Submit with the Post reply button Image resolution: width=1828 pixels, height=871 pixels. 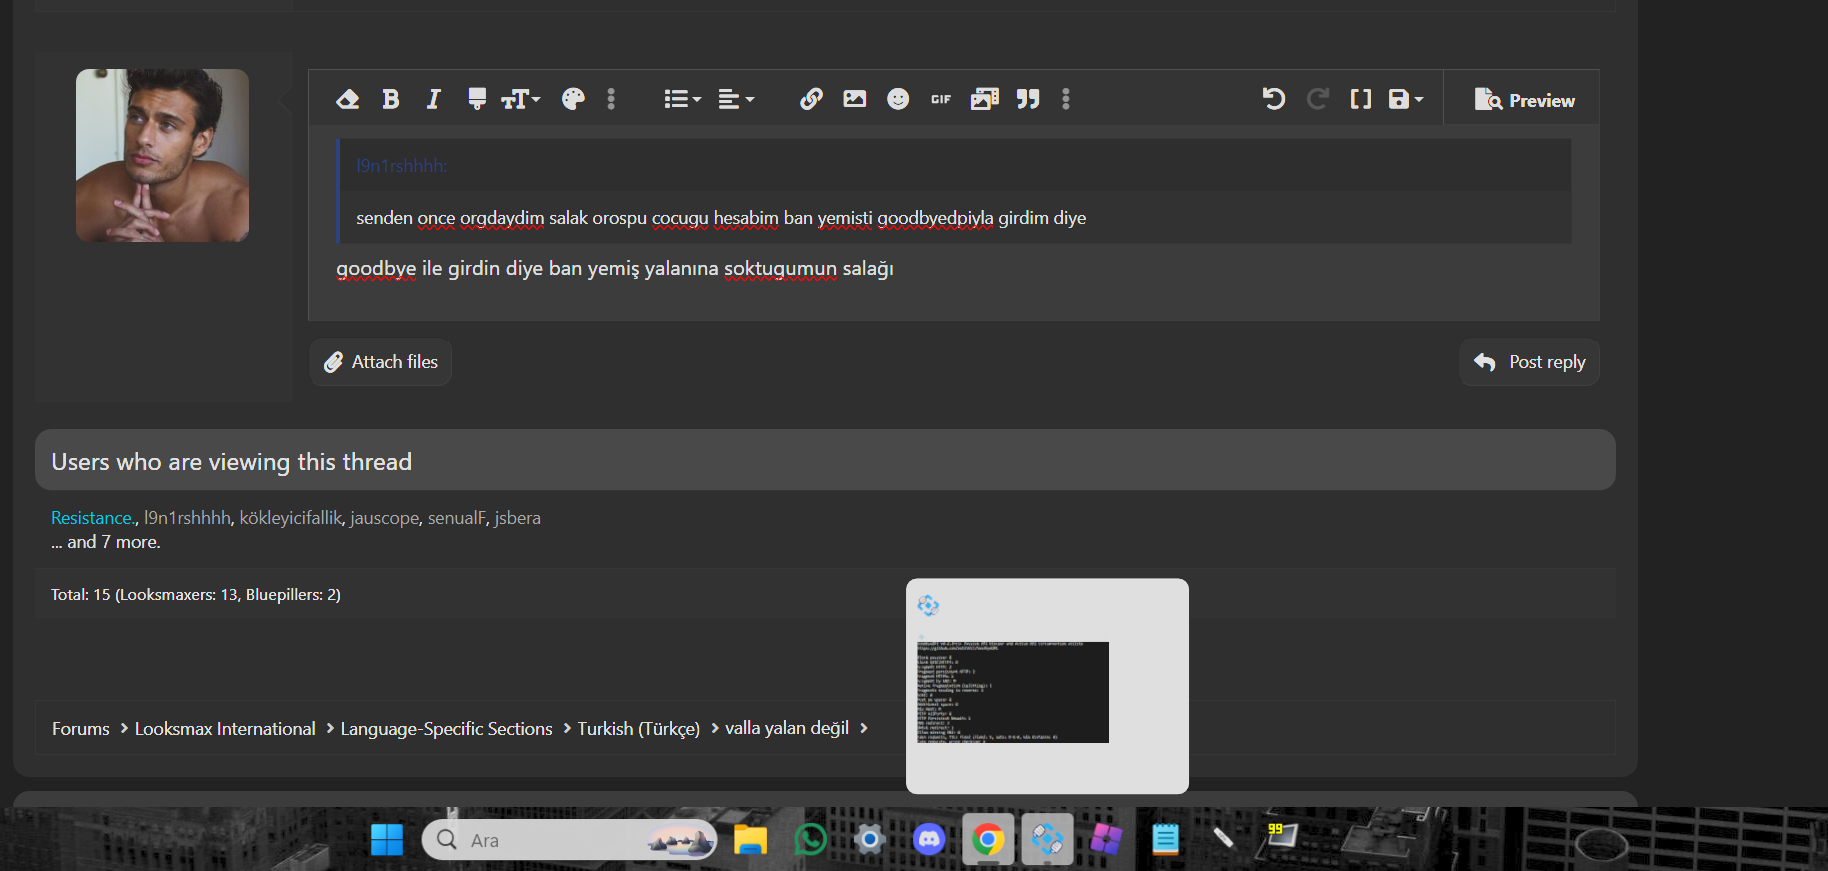tap(1529, 362)
